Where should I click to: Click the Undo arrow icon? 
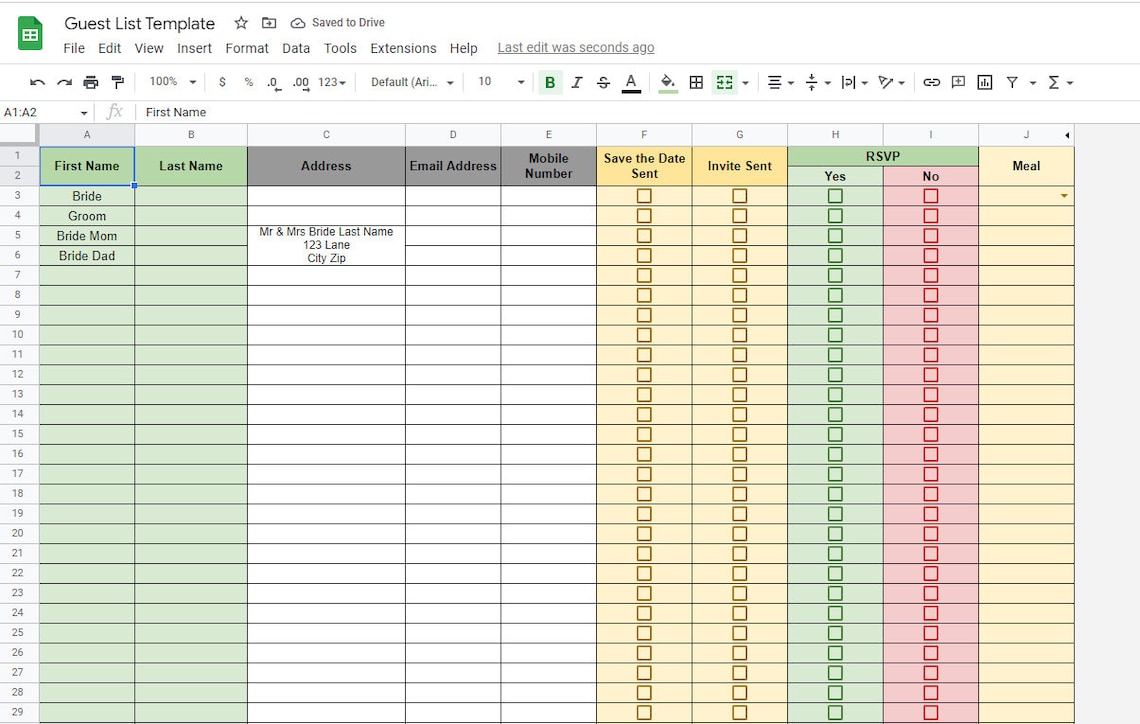tap(37, 82)
